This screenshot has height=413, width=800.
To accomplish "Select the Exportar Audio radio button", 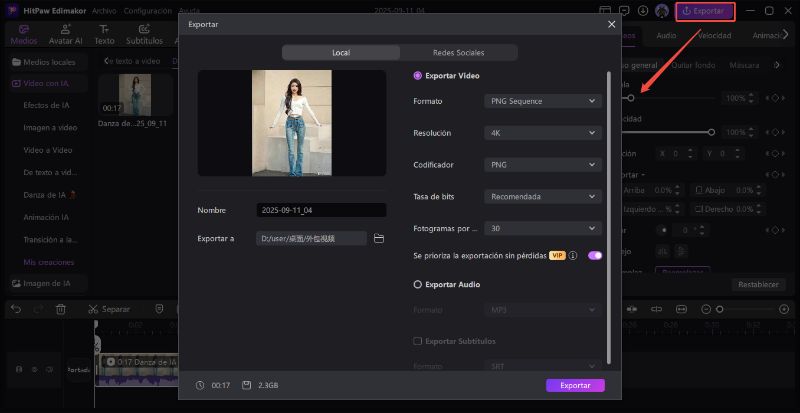I will click(417, 284).
